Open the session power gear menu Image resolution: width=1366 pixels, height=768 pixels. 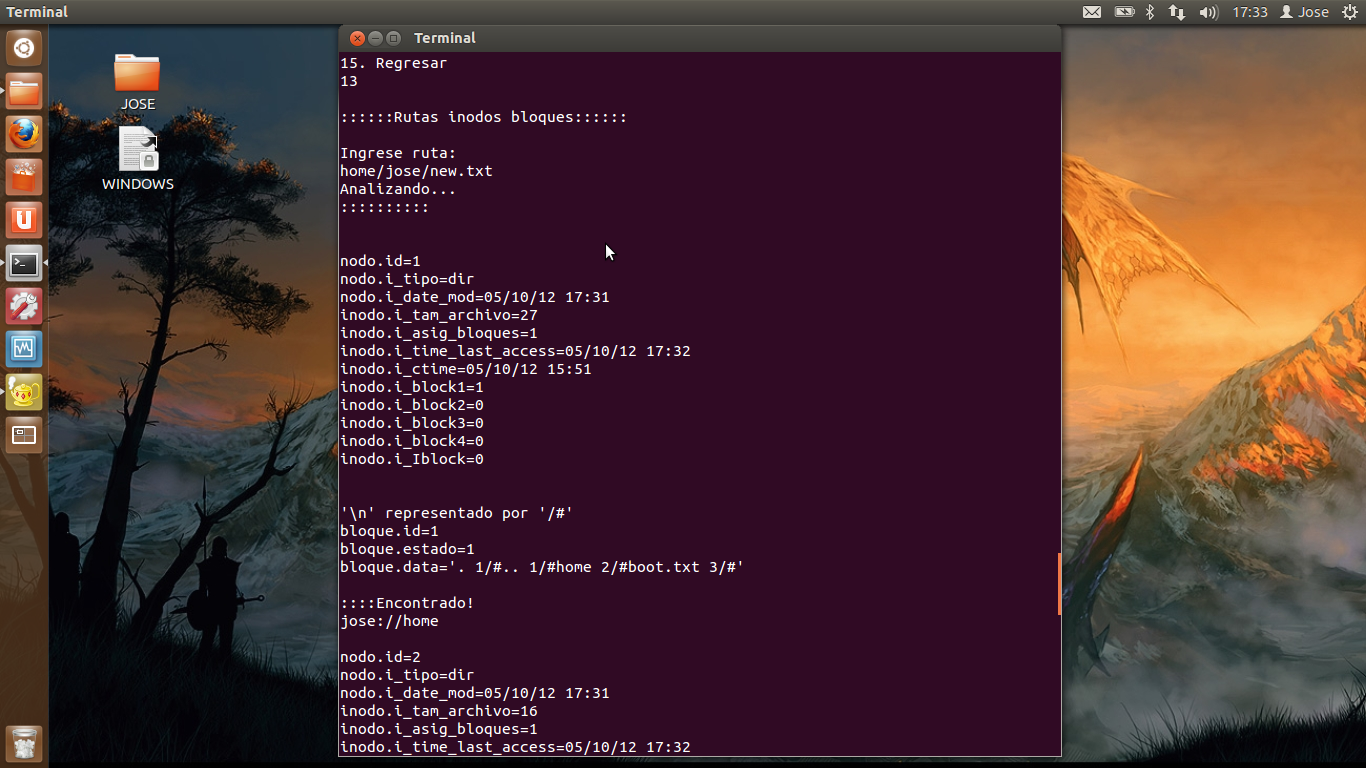[x=1349, y=12]
